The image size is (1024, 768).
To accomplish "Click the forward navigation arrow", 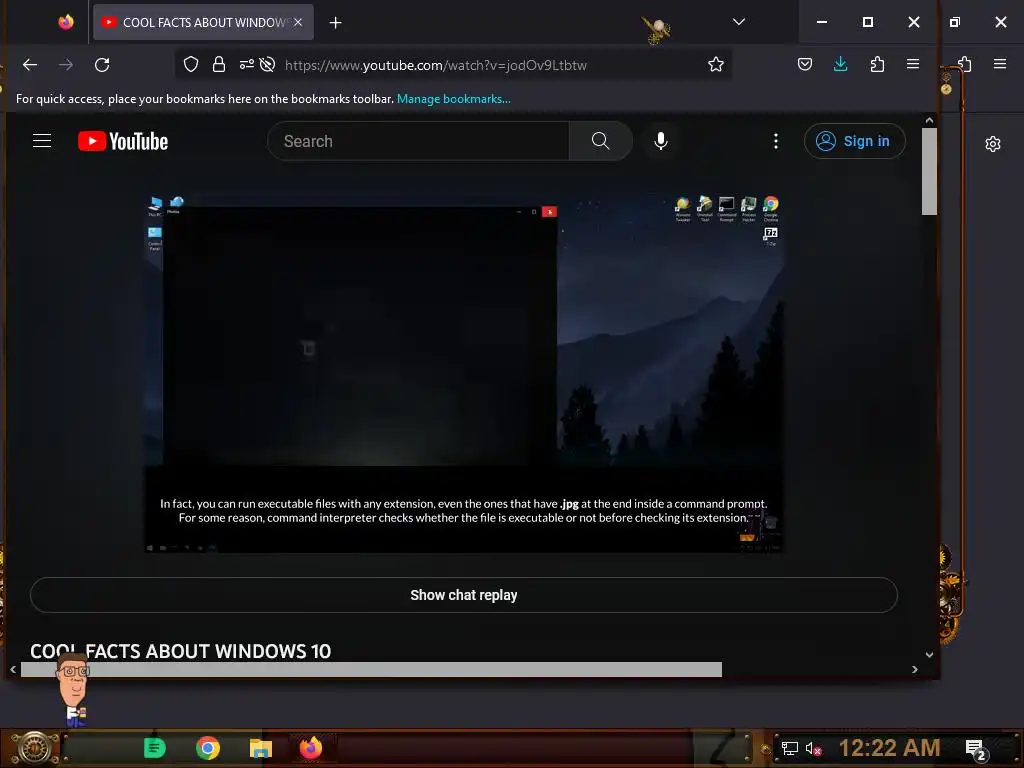I will tap(66, 65).
